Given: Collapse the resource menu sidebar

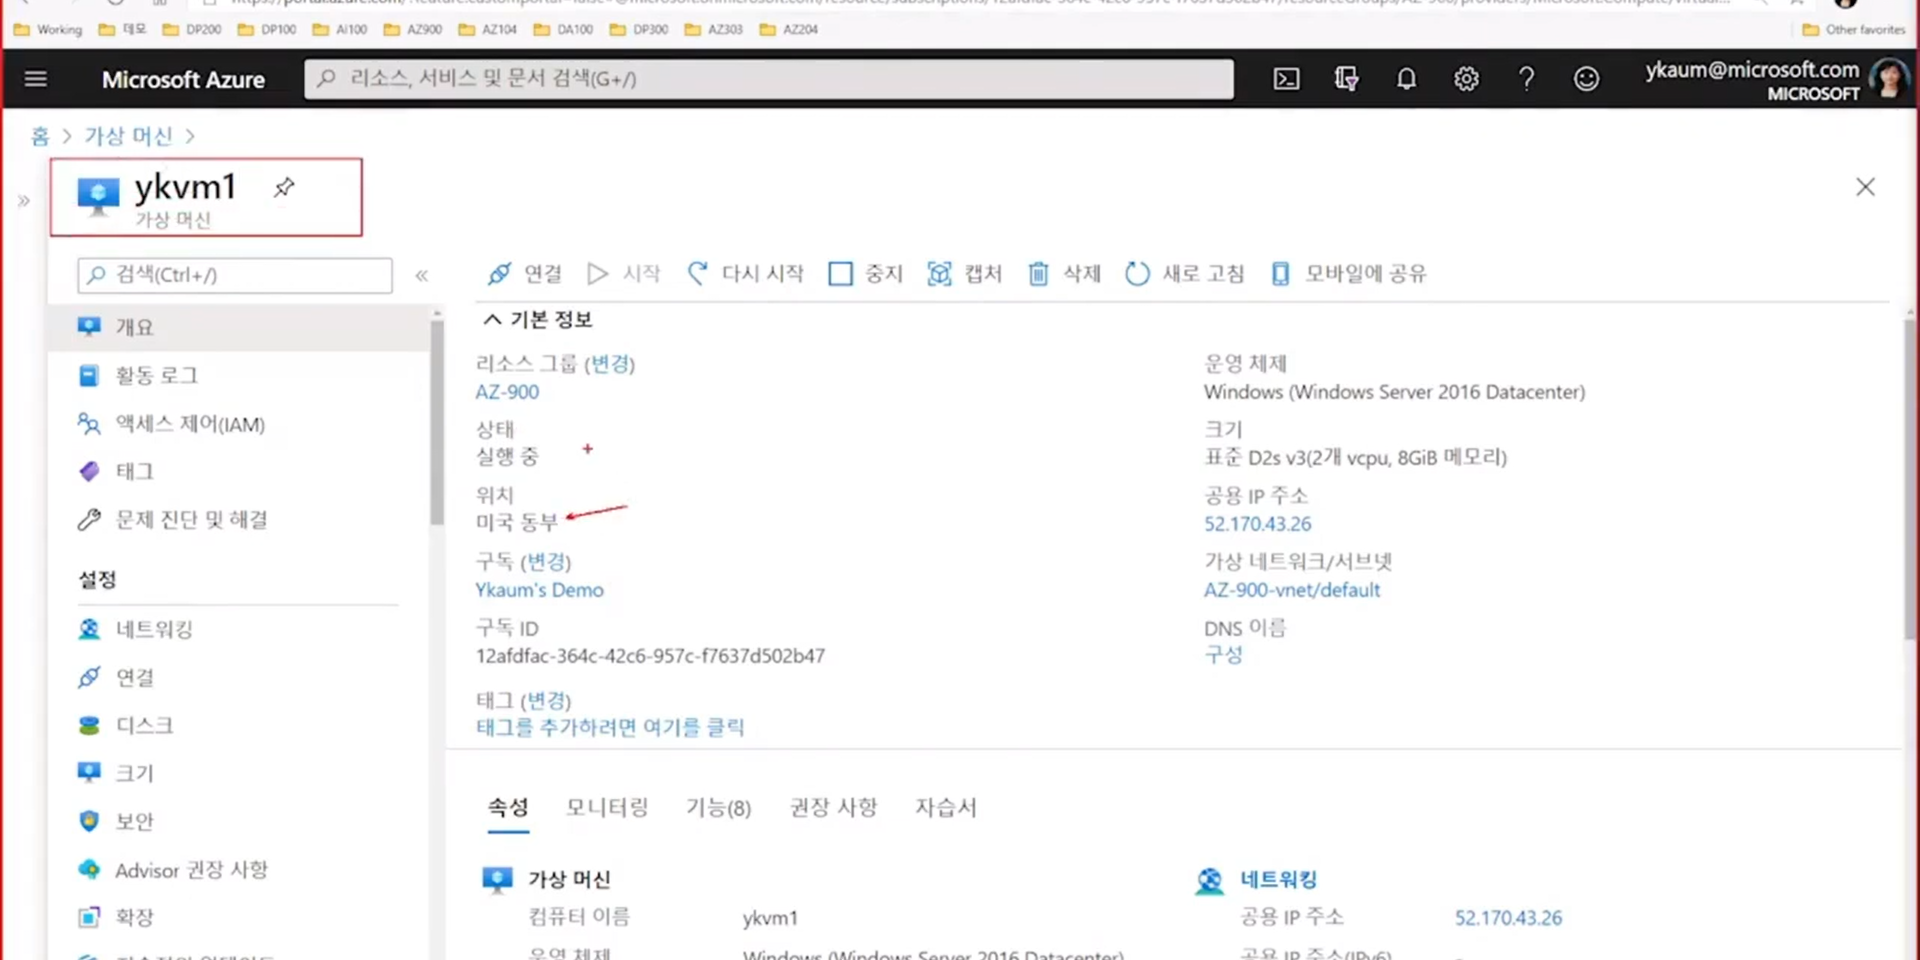Looking at the screenshot, I should point(422,275).
